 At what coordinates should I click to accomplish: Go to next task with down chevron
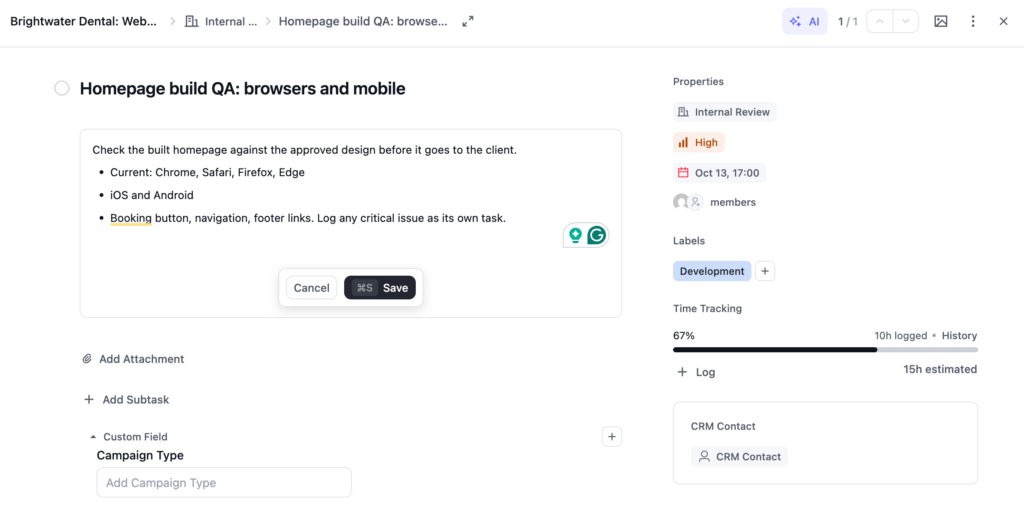coord(905,22)
